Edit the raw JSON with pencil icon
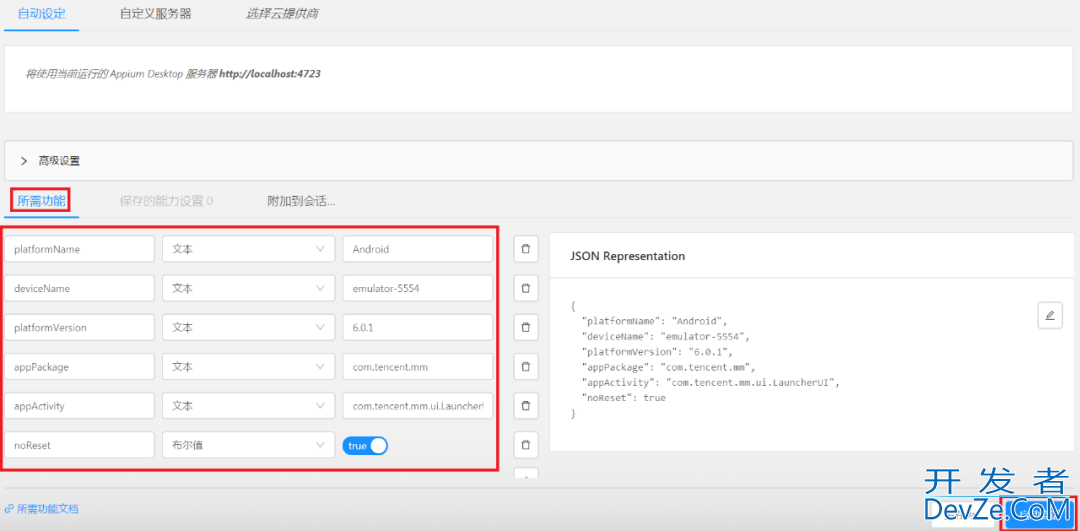This screenshot has width=1080, height=531. click(x=1050, y=315)
